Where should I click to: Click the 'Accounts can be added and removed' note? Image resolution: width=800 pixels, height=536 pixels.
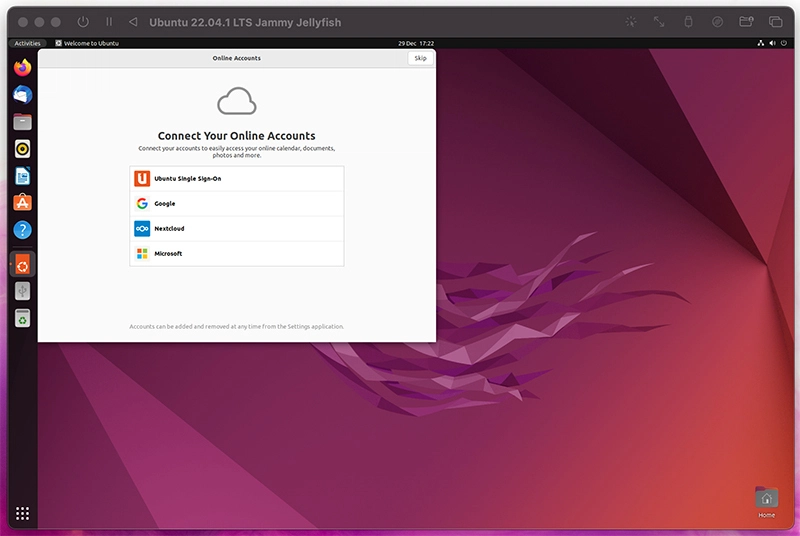point(237,326)
